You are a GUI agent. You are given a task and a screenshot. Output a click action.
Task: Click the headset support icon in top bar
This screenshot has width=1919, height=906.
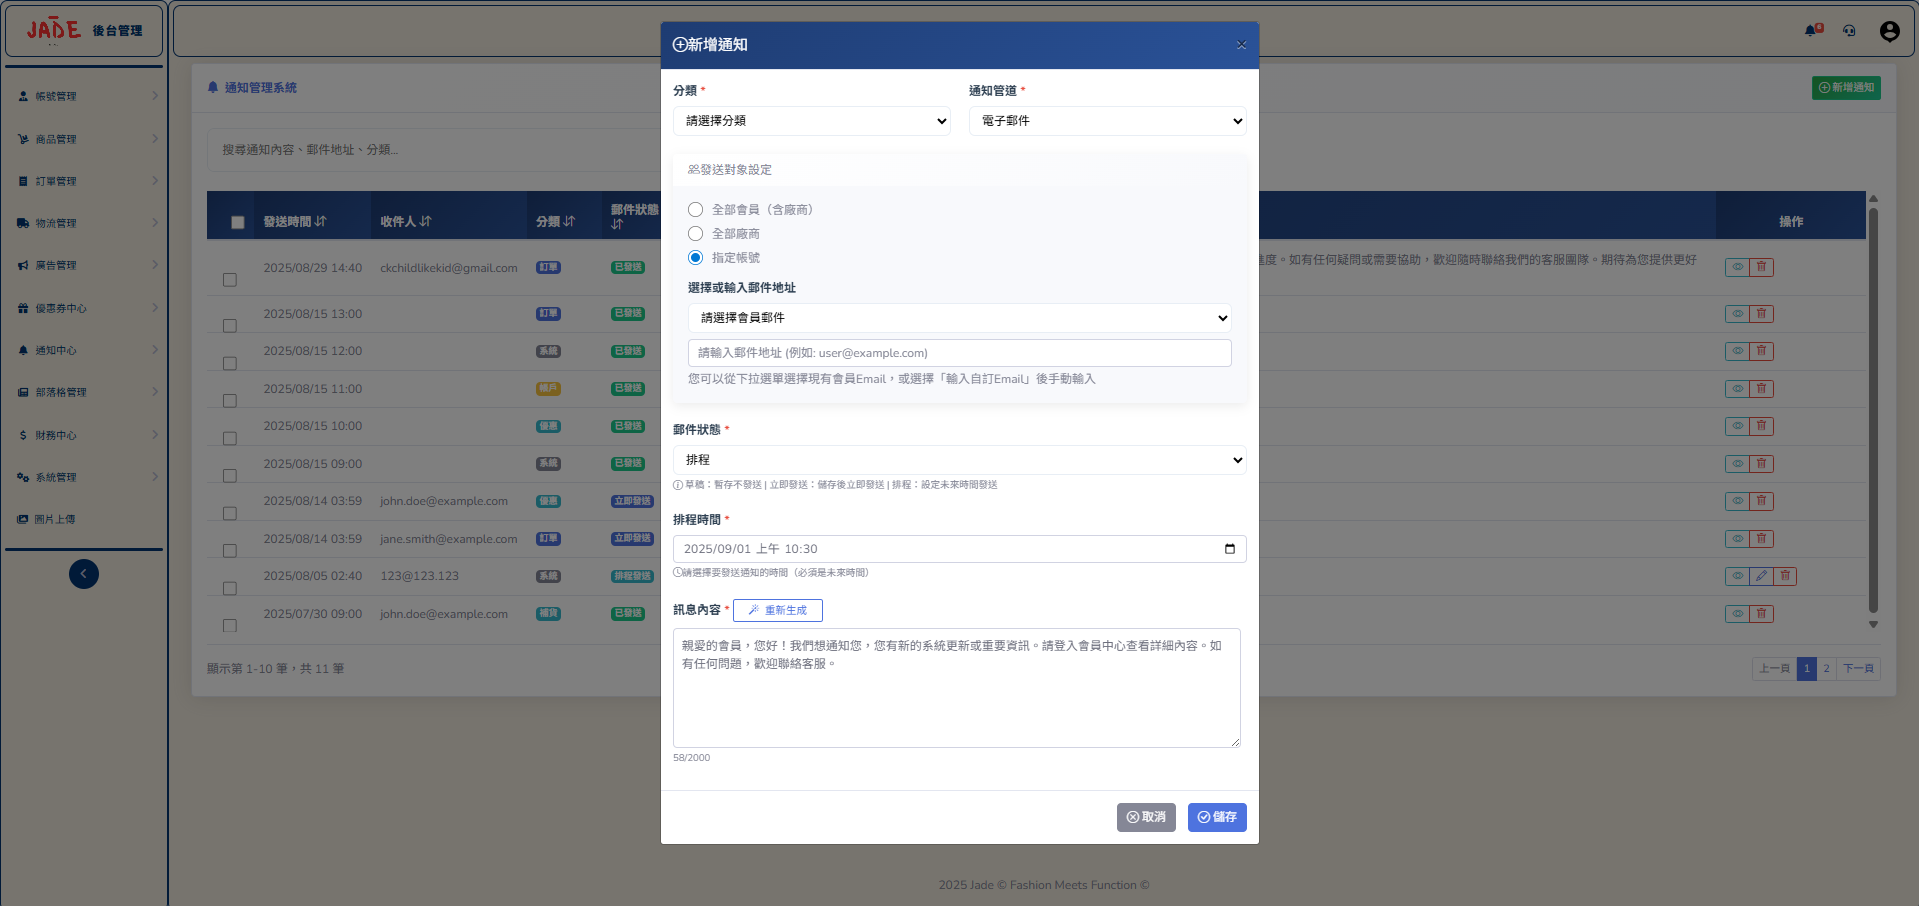(1849, 31)
